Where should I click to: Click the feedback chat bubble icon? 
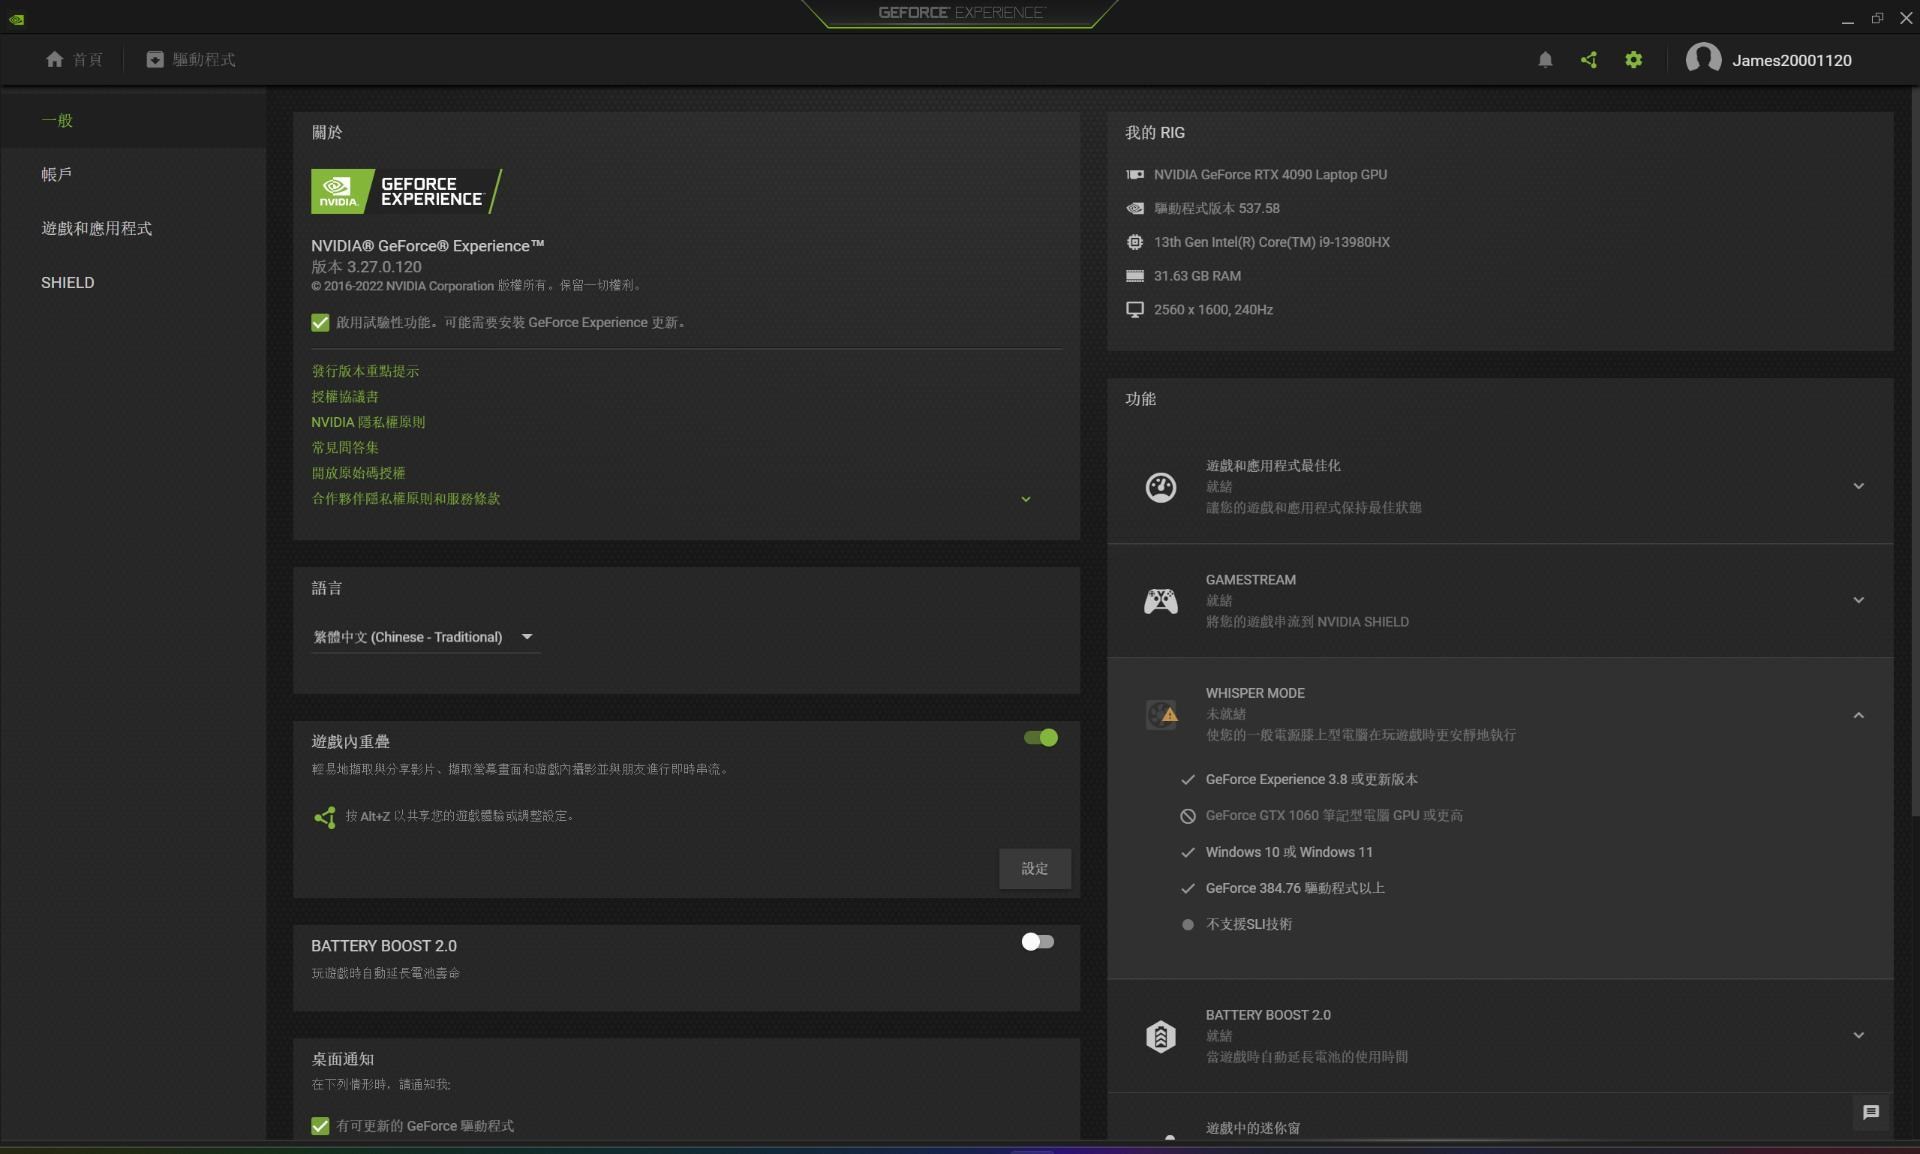(x=1869, y=1112)
